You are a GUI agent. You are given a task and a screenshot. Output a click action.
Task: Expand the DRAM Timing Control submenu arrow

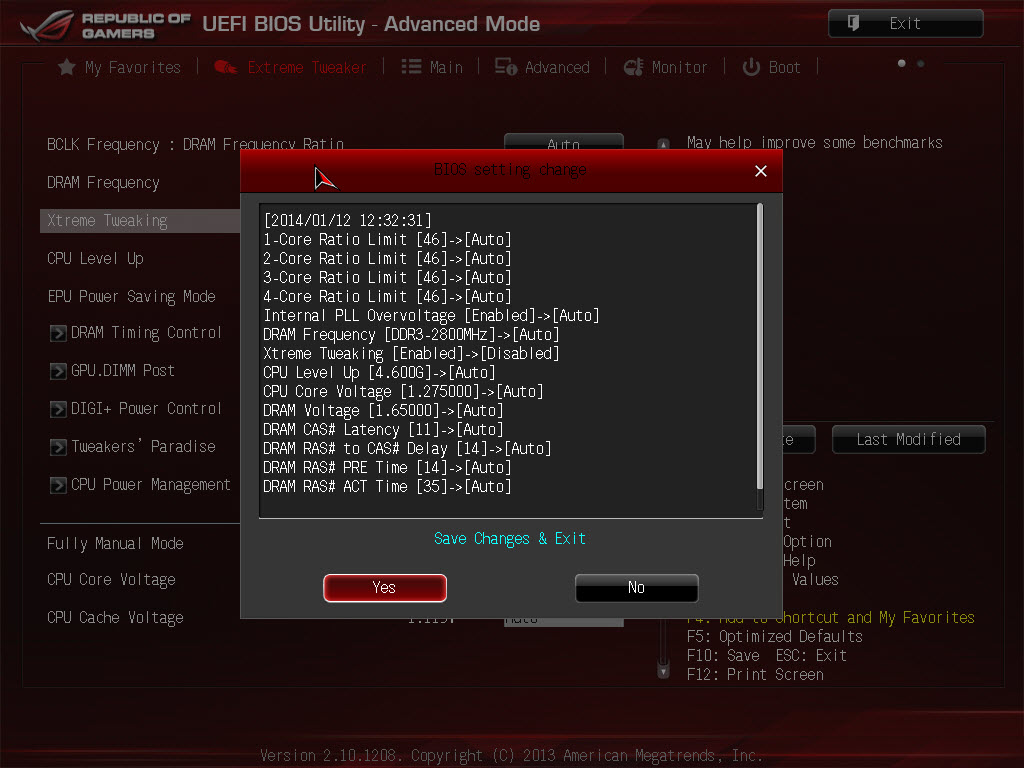pos(58,333)
